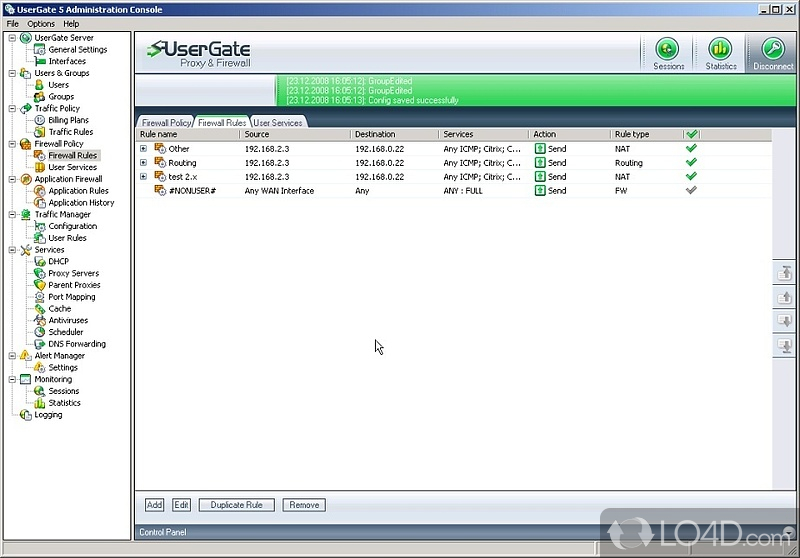Click the move-rule-to-bottom arrow icon
Screen dimensions: 800x558
784,345
